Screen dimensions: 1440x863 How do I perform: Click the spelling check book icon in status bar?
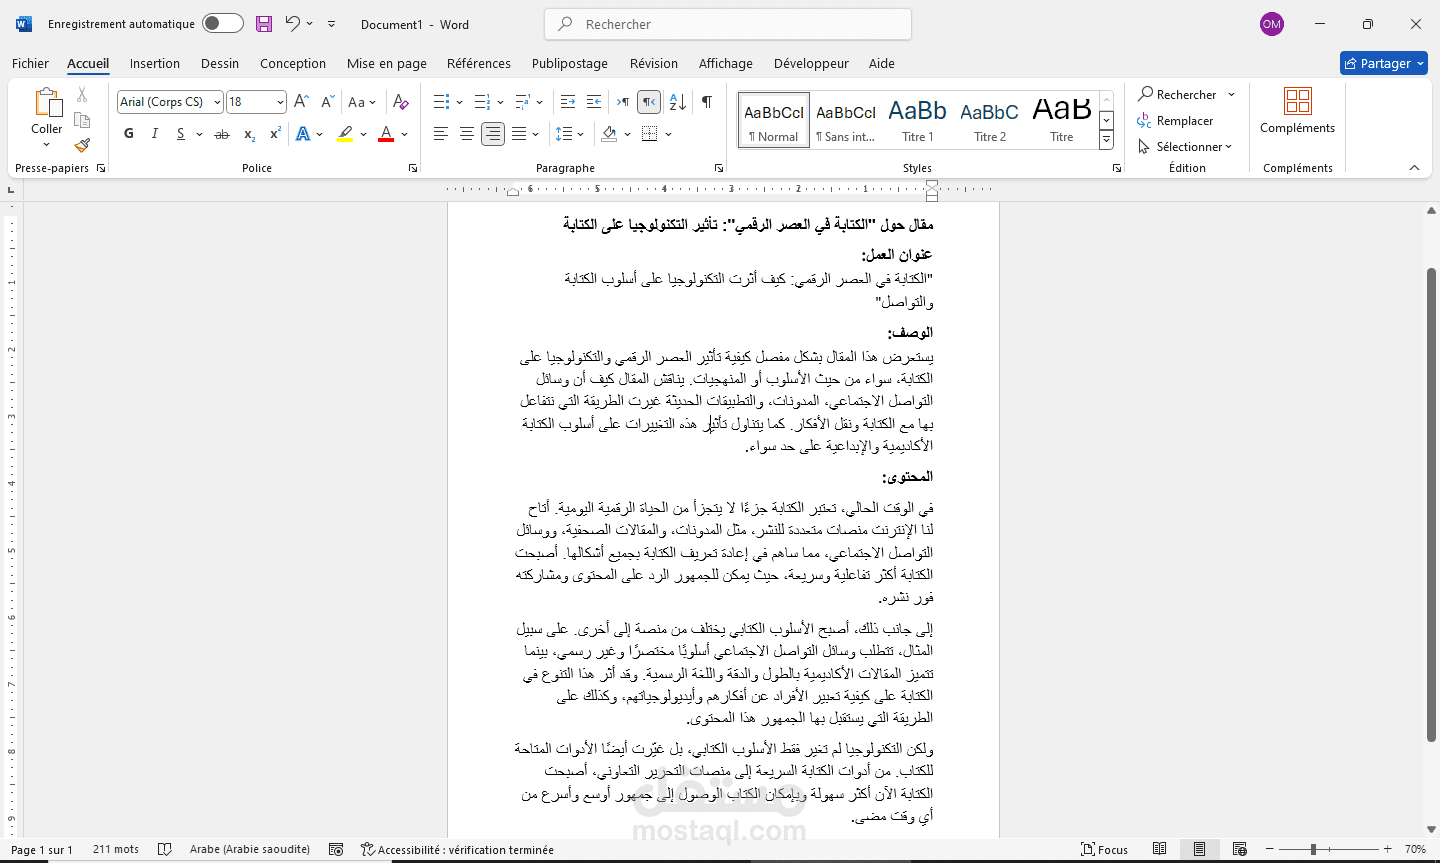[165, 849]
